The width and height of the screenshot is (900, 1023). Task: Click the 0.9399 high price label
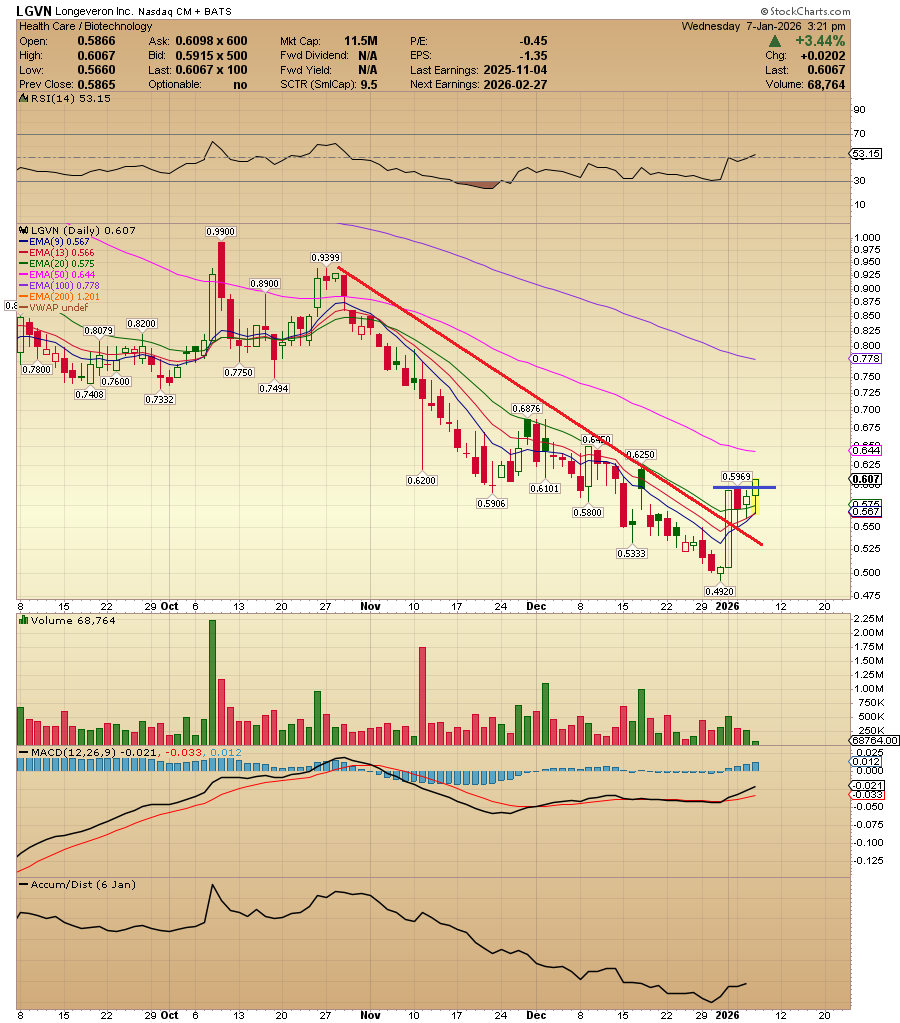pyautogui.click(x=326, y=258)
